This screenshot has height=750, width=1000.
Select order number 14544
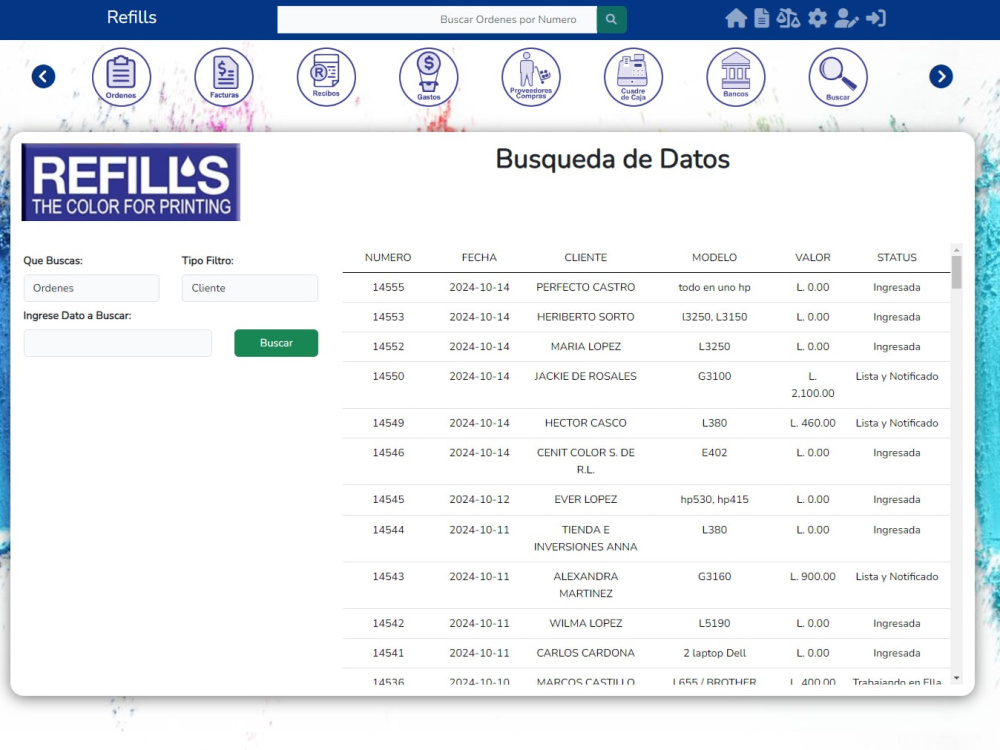coord(388,530)
